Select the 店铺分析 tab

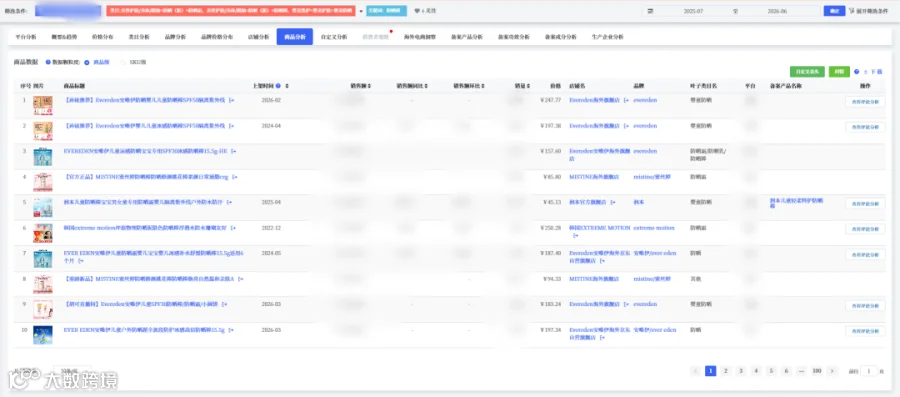[258, 37]
